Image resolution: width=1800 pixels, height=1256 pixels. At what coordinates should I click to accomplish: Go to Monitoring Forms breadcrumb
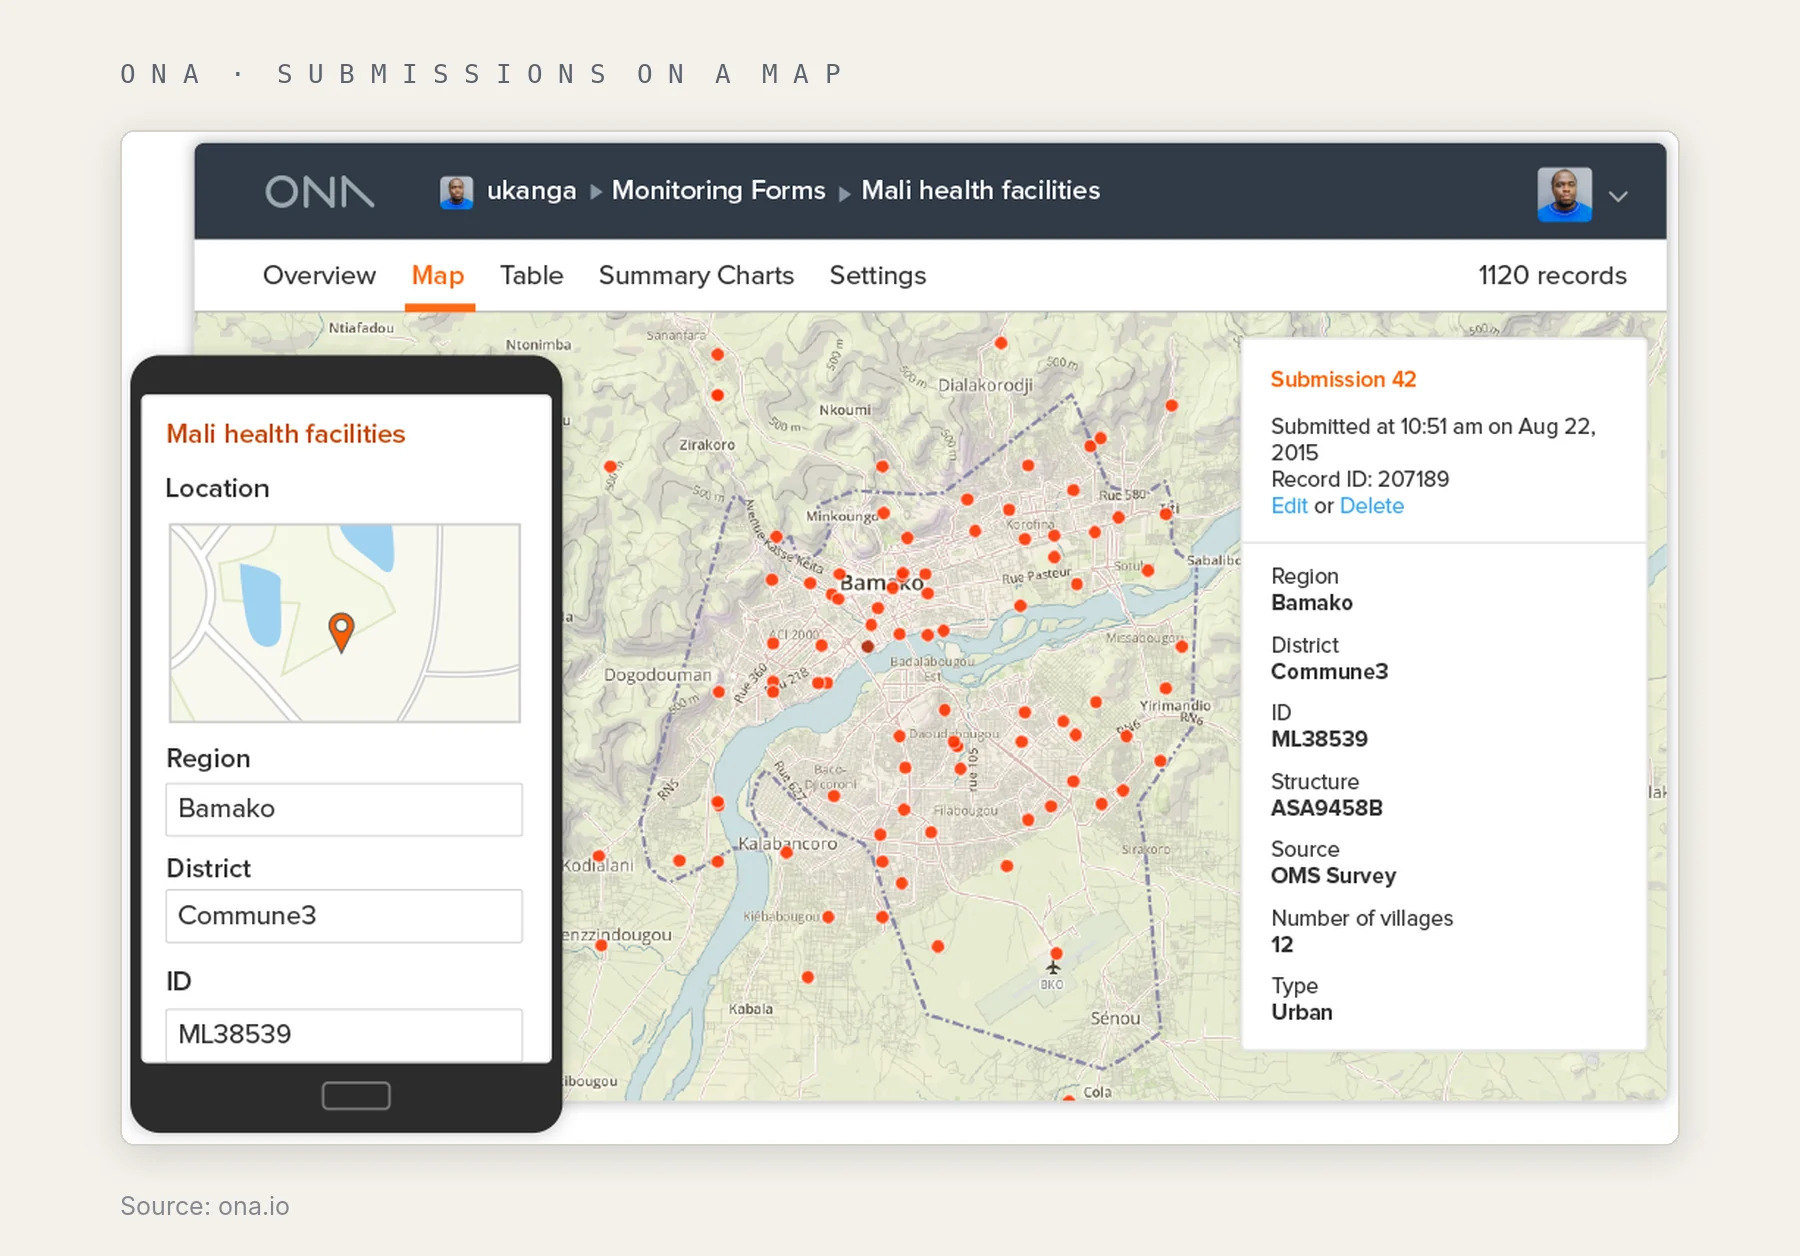coord(718,190)
